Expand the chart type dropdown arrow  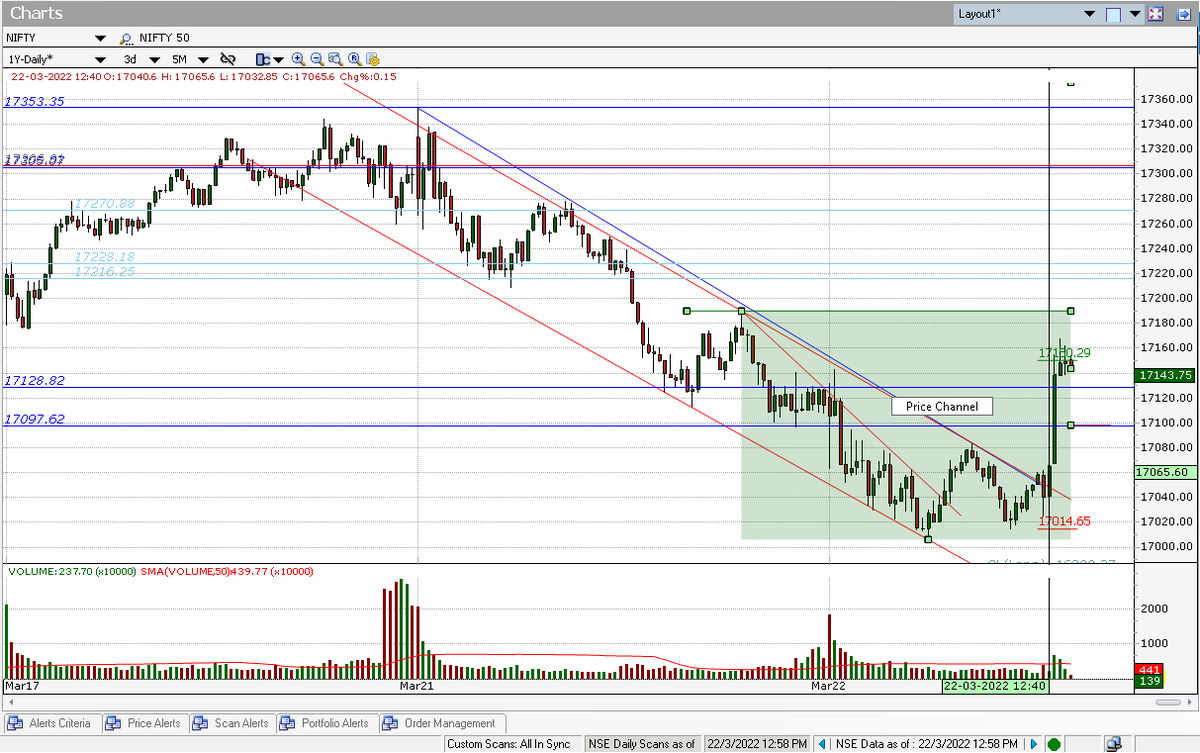278,59
